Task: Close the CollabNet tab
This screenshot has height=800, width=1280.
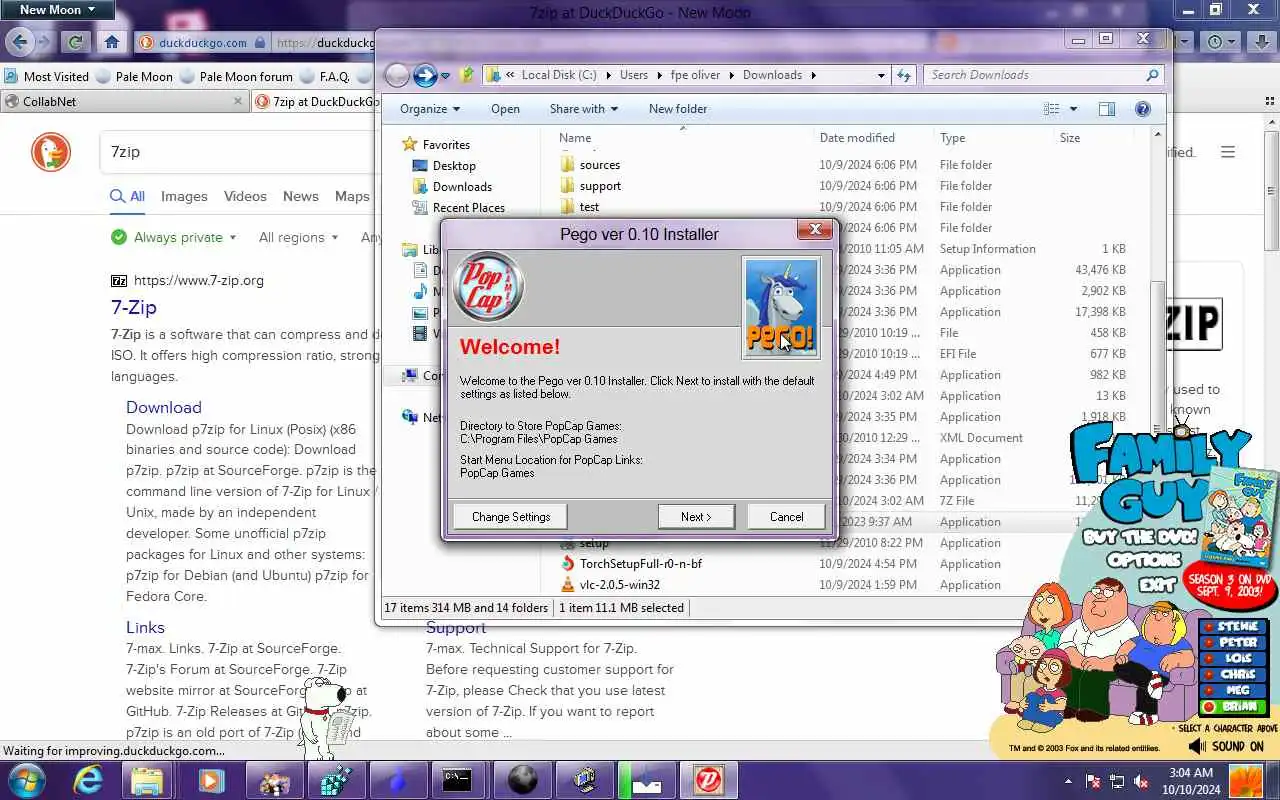Action: (238, 101)
